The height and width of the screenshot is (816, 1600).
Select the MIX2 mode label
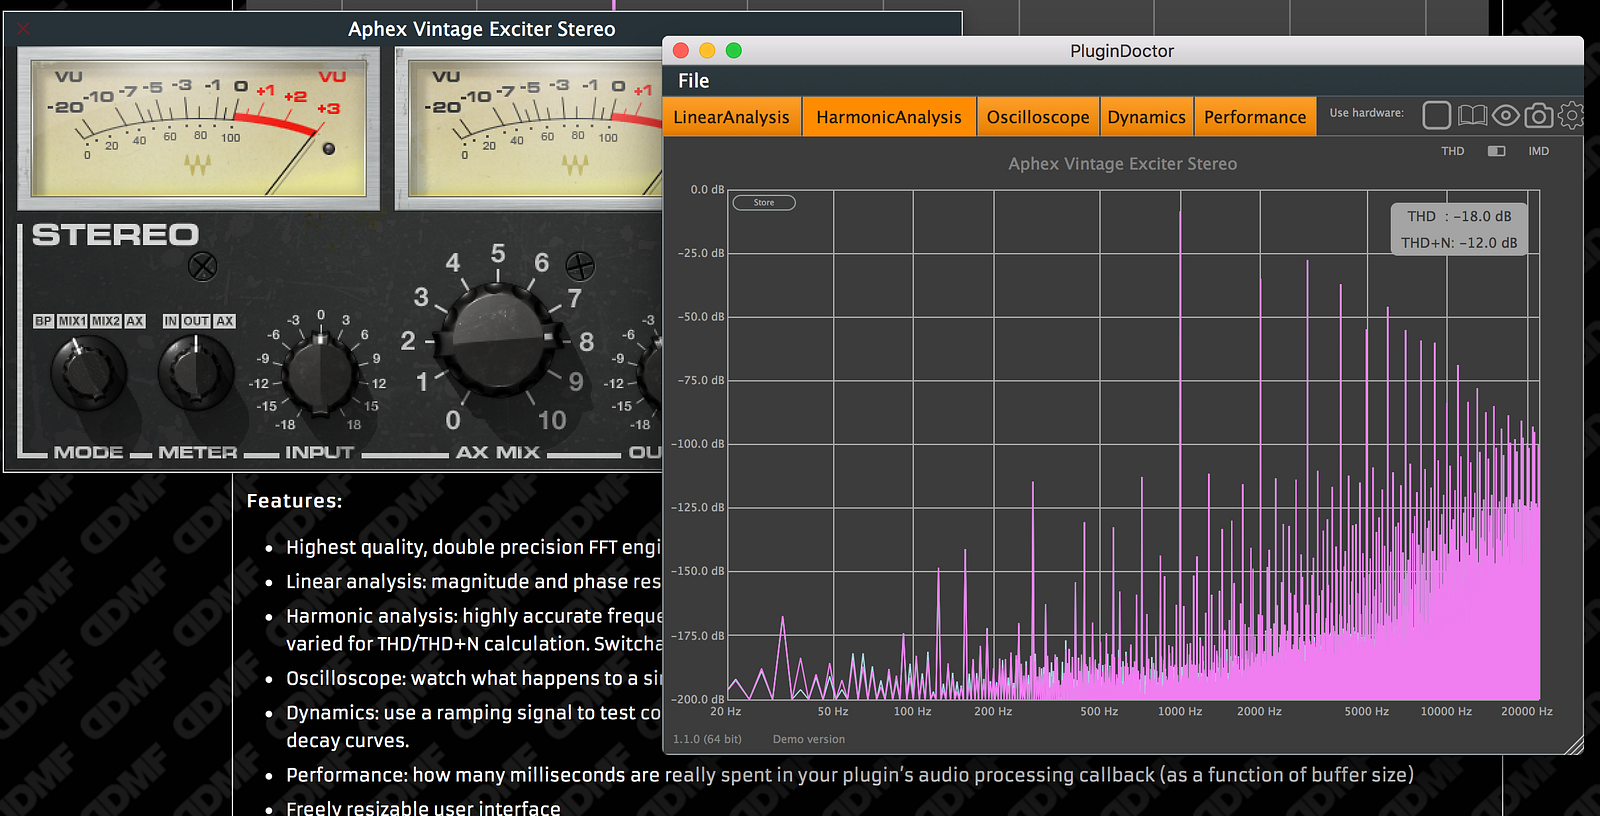[106, 321]
